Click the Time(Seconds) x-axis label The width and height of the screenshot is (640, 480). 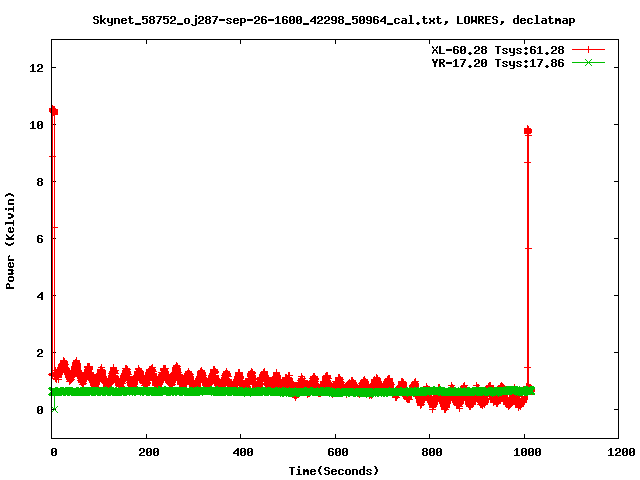click(x=333, y=471)
